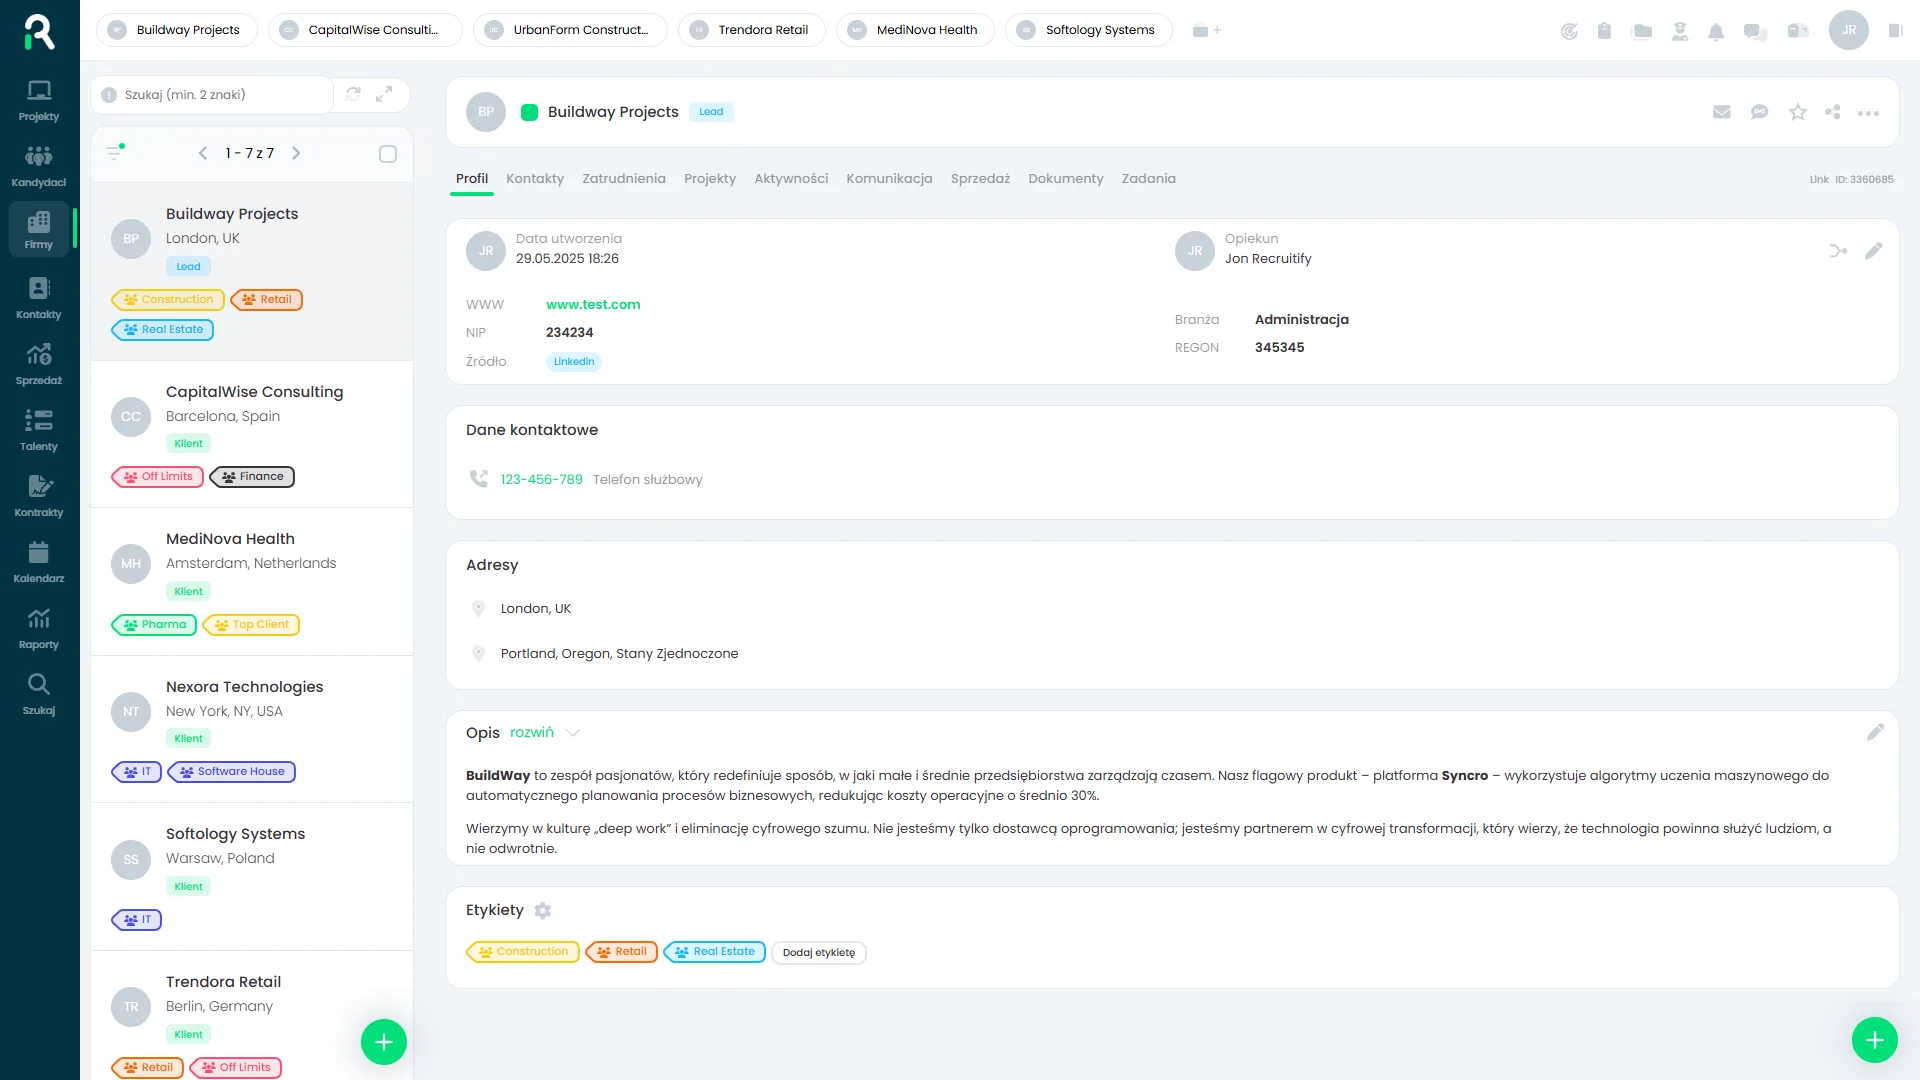
Task: Open the Zatrudnienia tab
Action: coord(624,178)
